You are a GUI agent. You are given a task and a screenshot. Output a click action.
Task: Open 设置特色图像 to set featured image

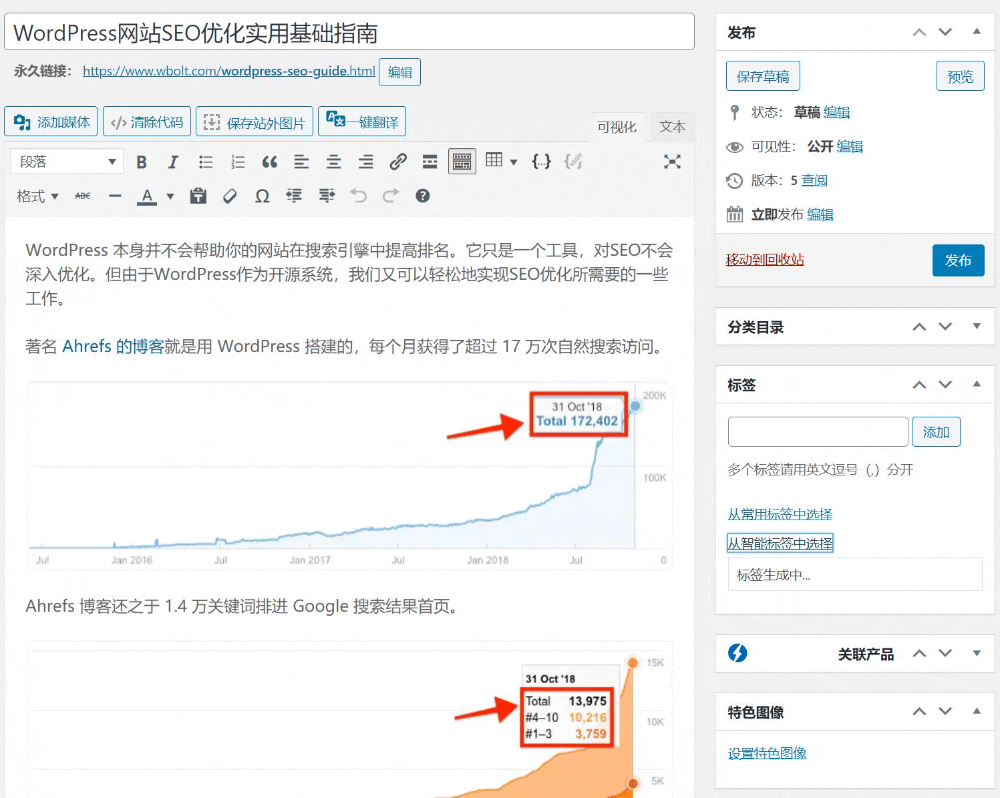click(x=768, y=753)
